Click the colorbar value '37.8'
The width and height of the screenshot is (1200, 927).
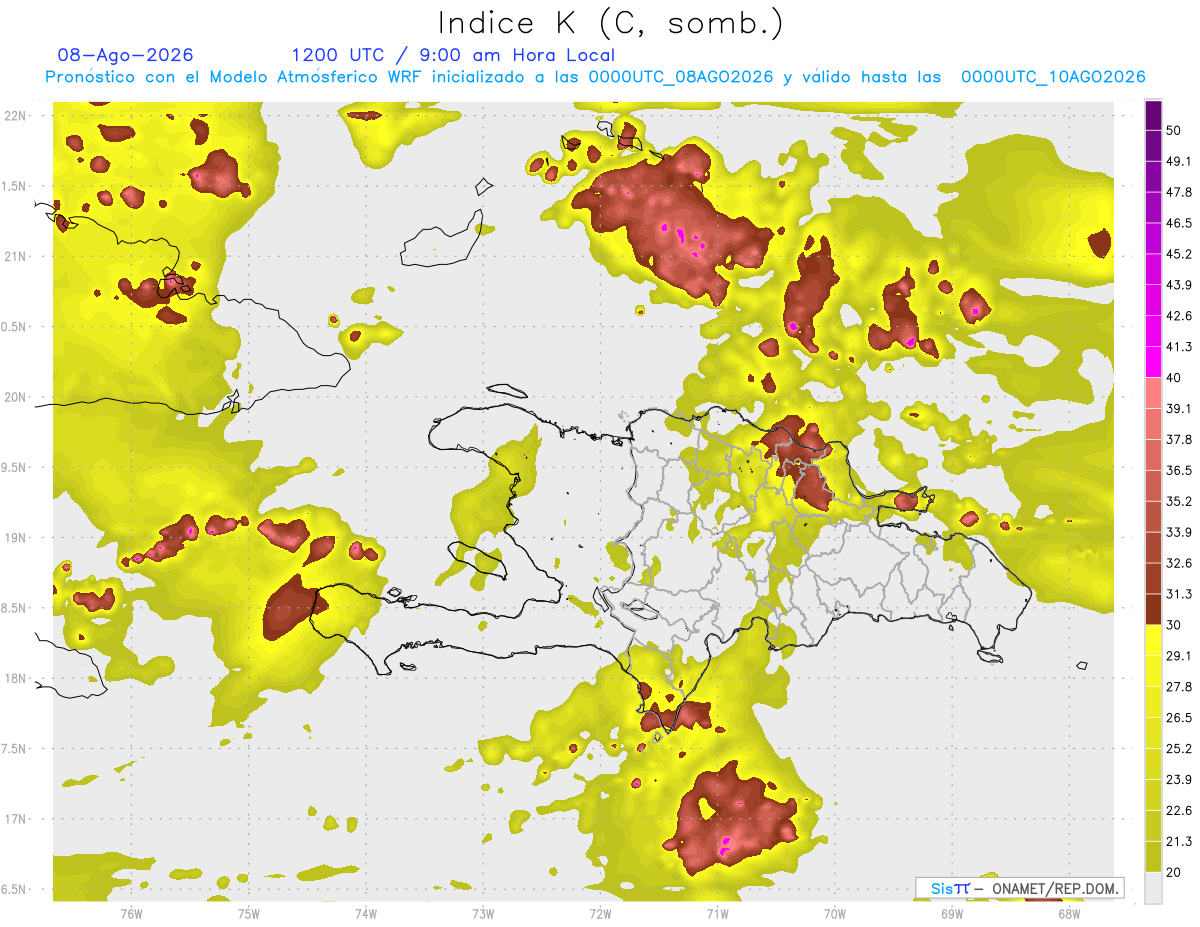coord(1179,439)
